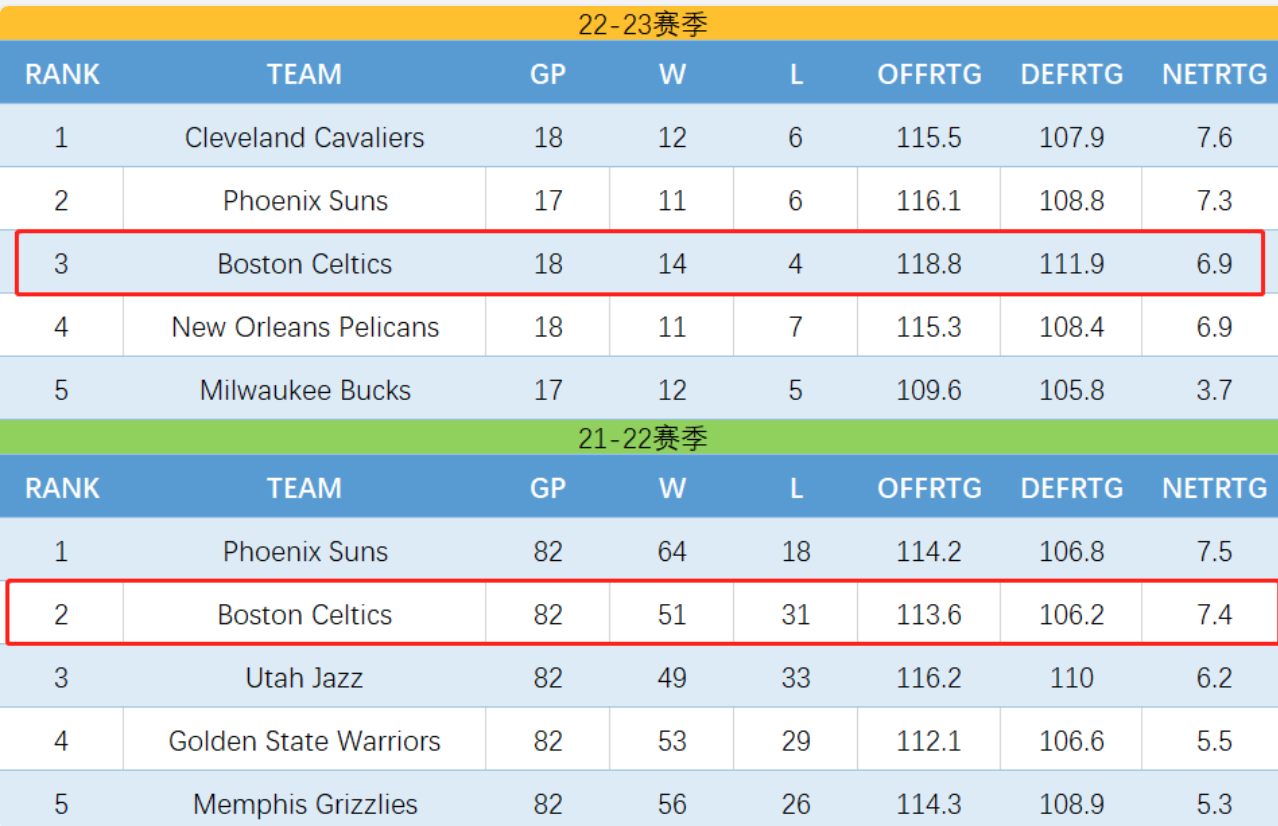Viewport: 1278px width, 826px height.
Task: Select the Utah Jazz team cell
Action: pyautogui.click(x=304, y=677)
